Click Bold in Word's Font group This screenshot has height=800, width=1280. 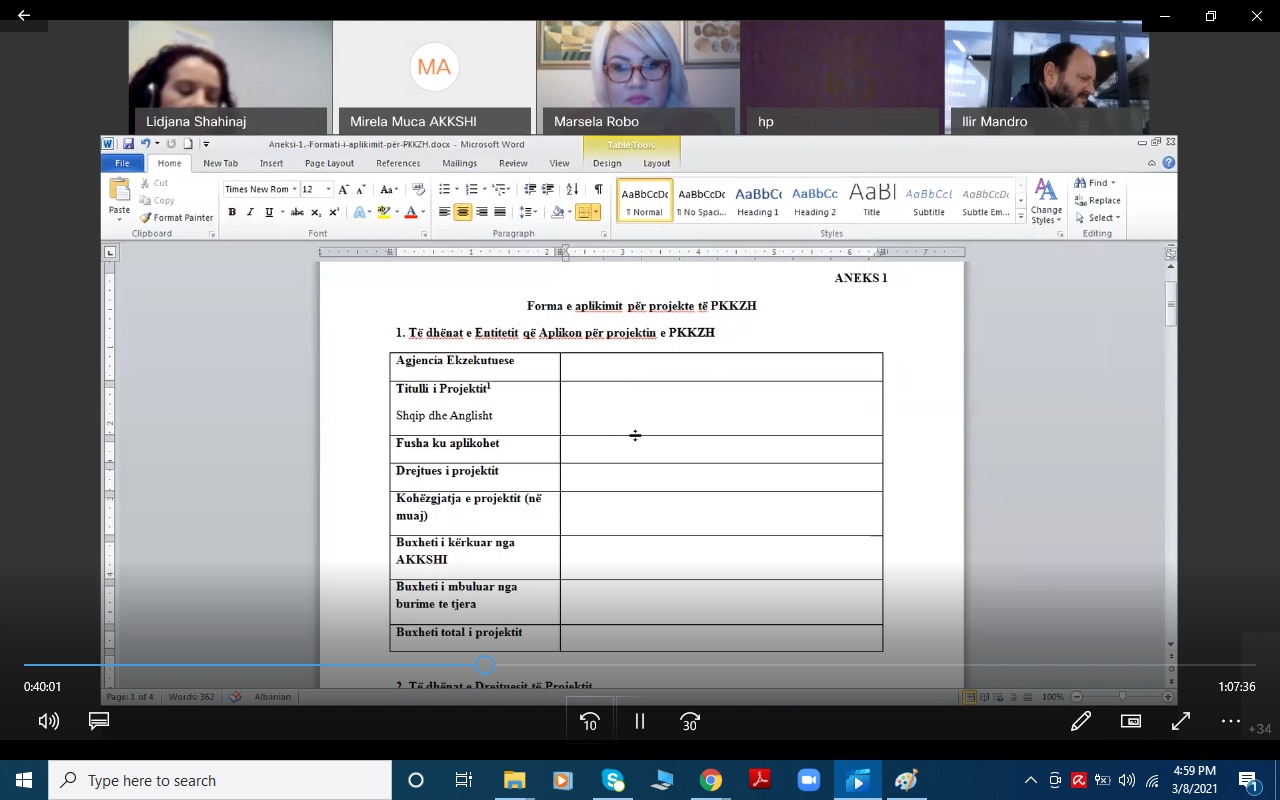[x=232, y=212]
